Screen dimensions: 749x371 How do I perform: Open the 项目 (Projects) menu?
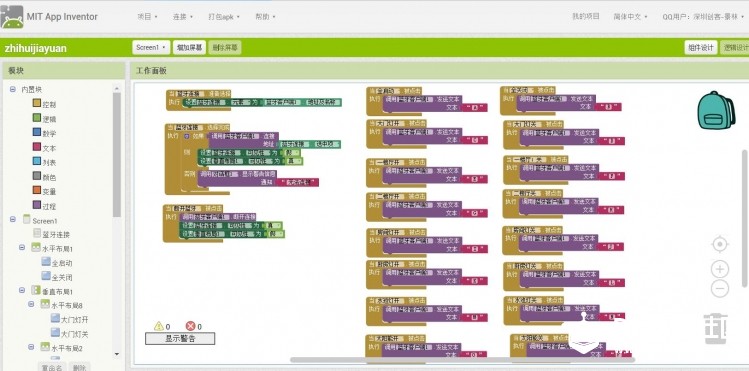click(x=147, y=17)
